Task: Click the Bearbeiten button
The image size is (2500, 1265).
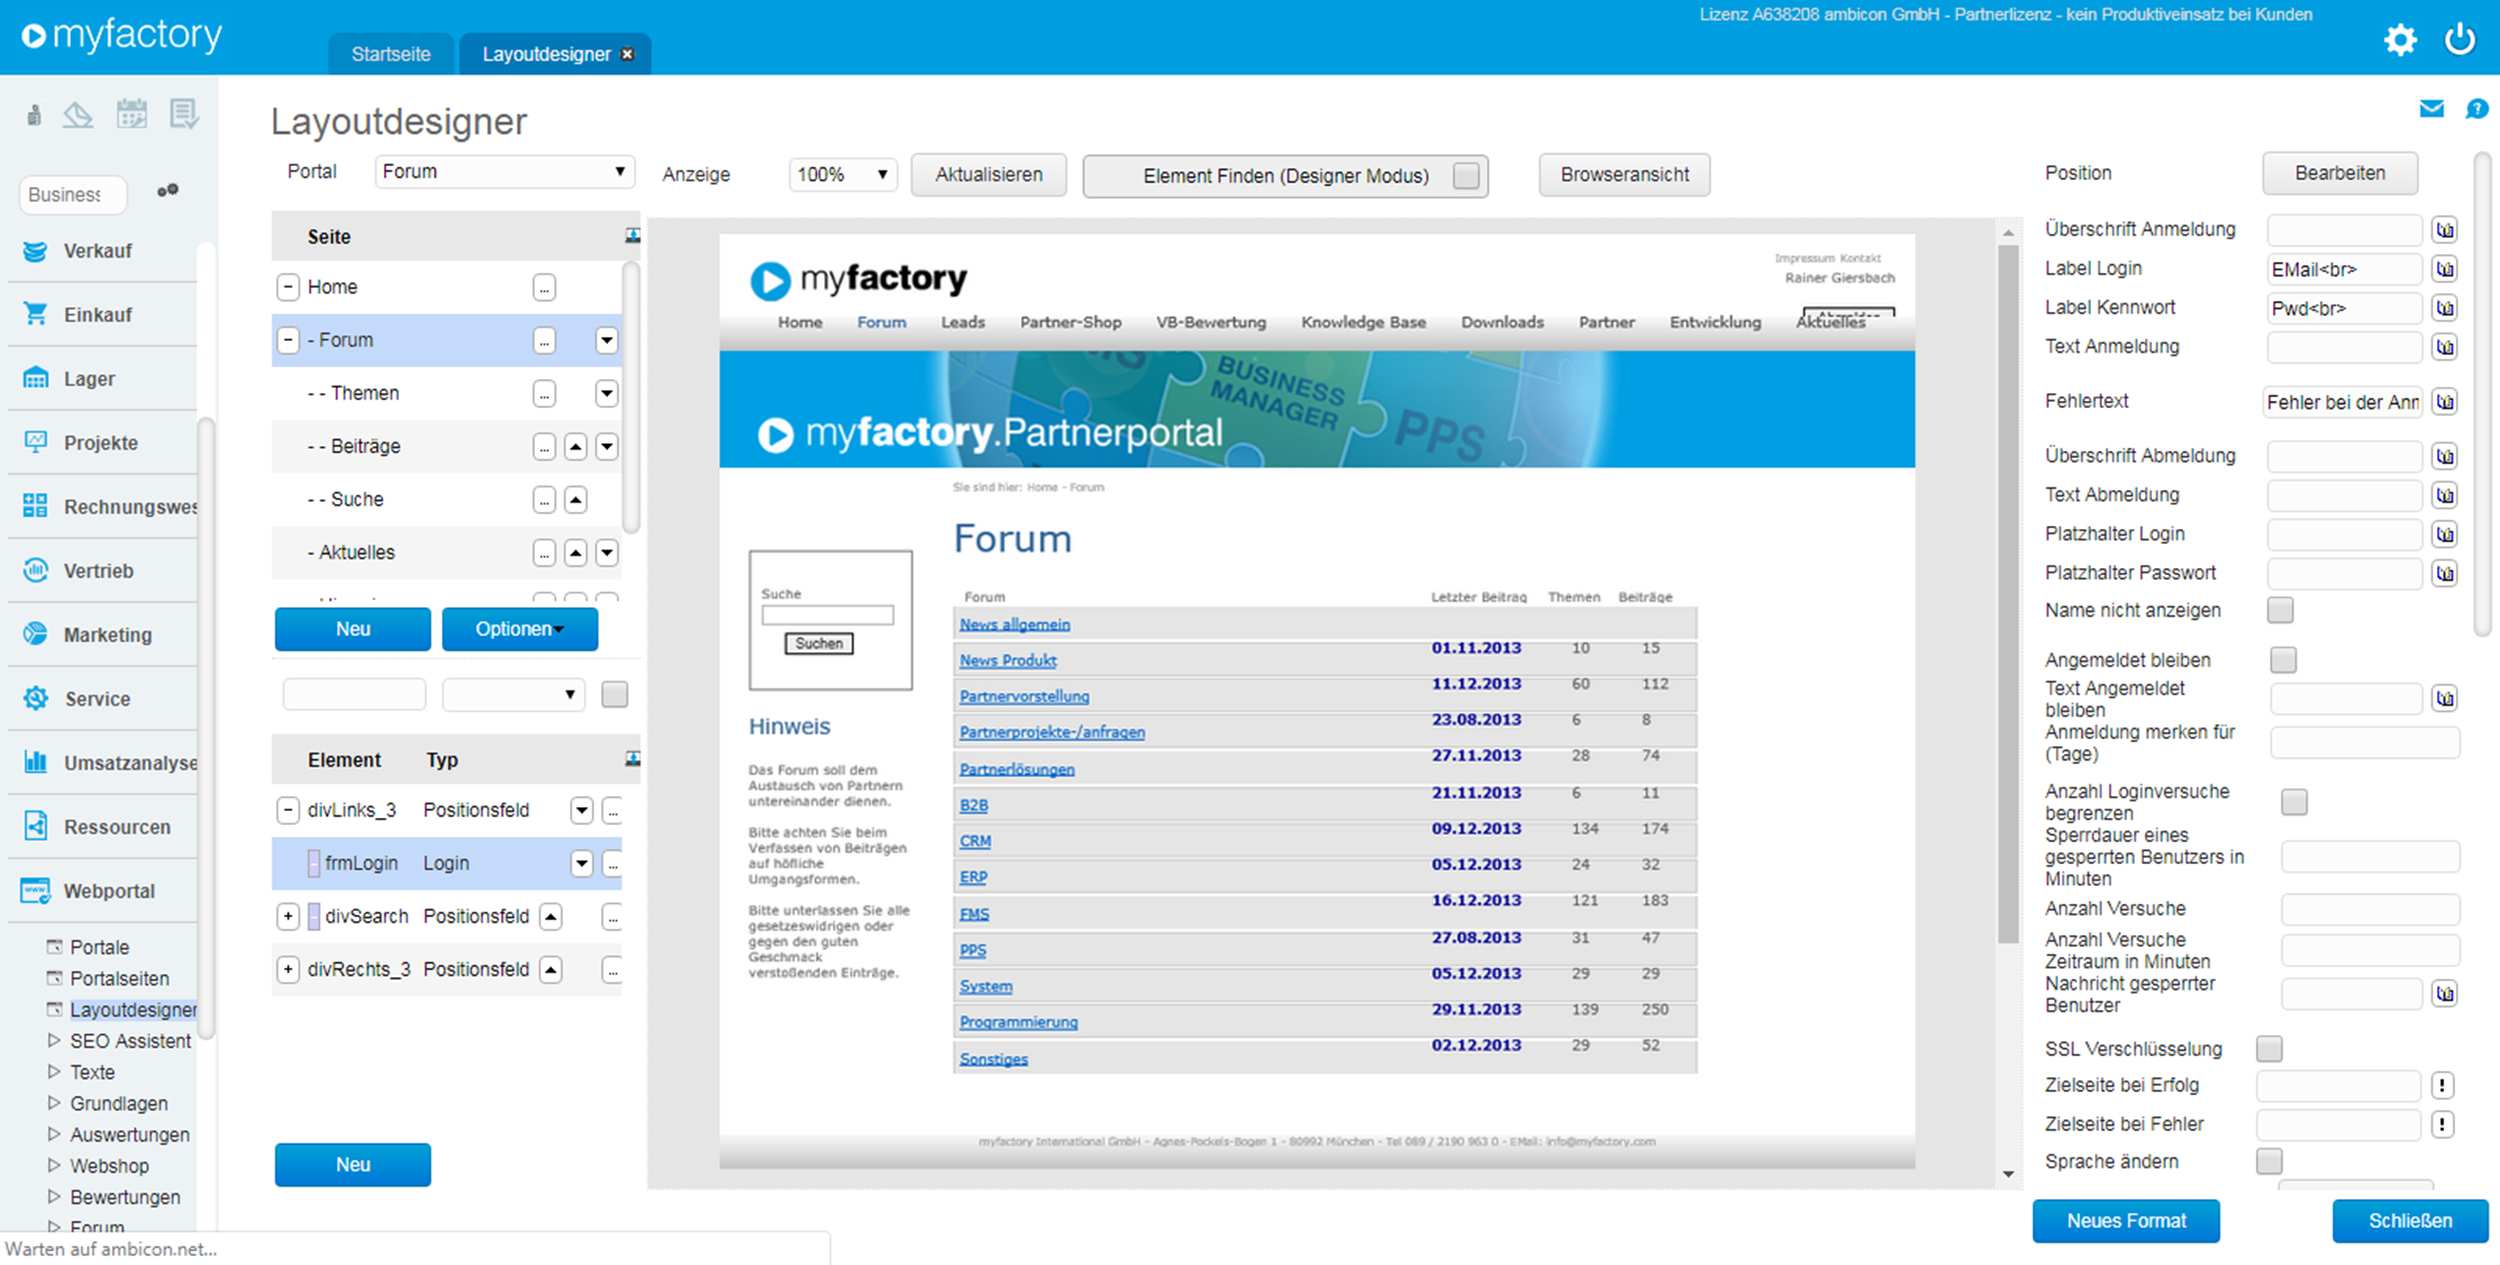Action: click(x=2340, y=173)
